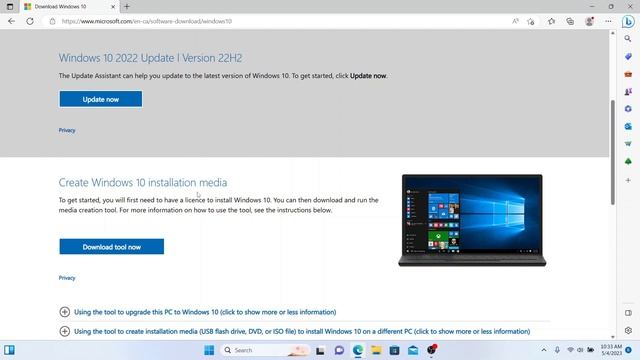Close the Download Windows 10 tab
The width and height of the screenshot is (640, 360).
coord(113,7)
